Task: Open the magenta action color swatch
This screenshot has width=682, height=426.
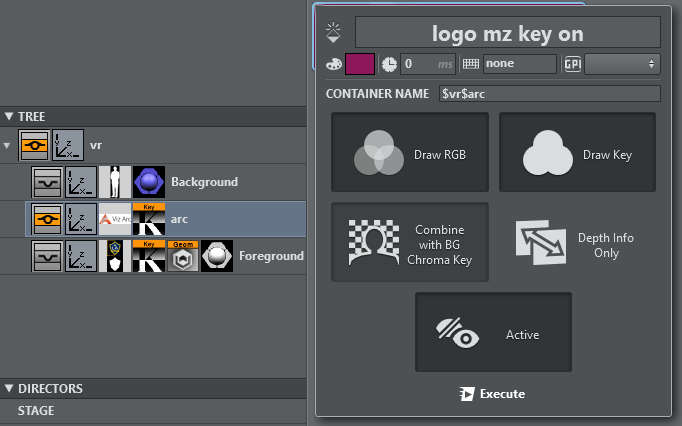Action: coord(360,64)
